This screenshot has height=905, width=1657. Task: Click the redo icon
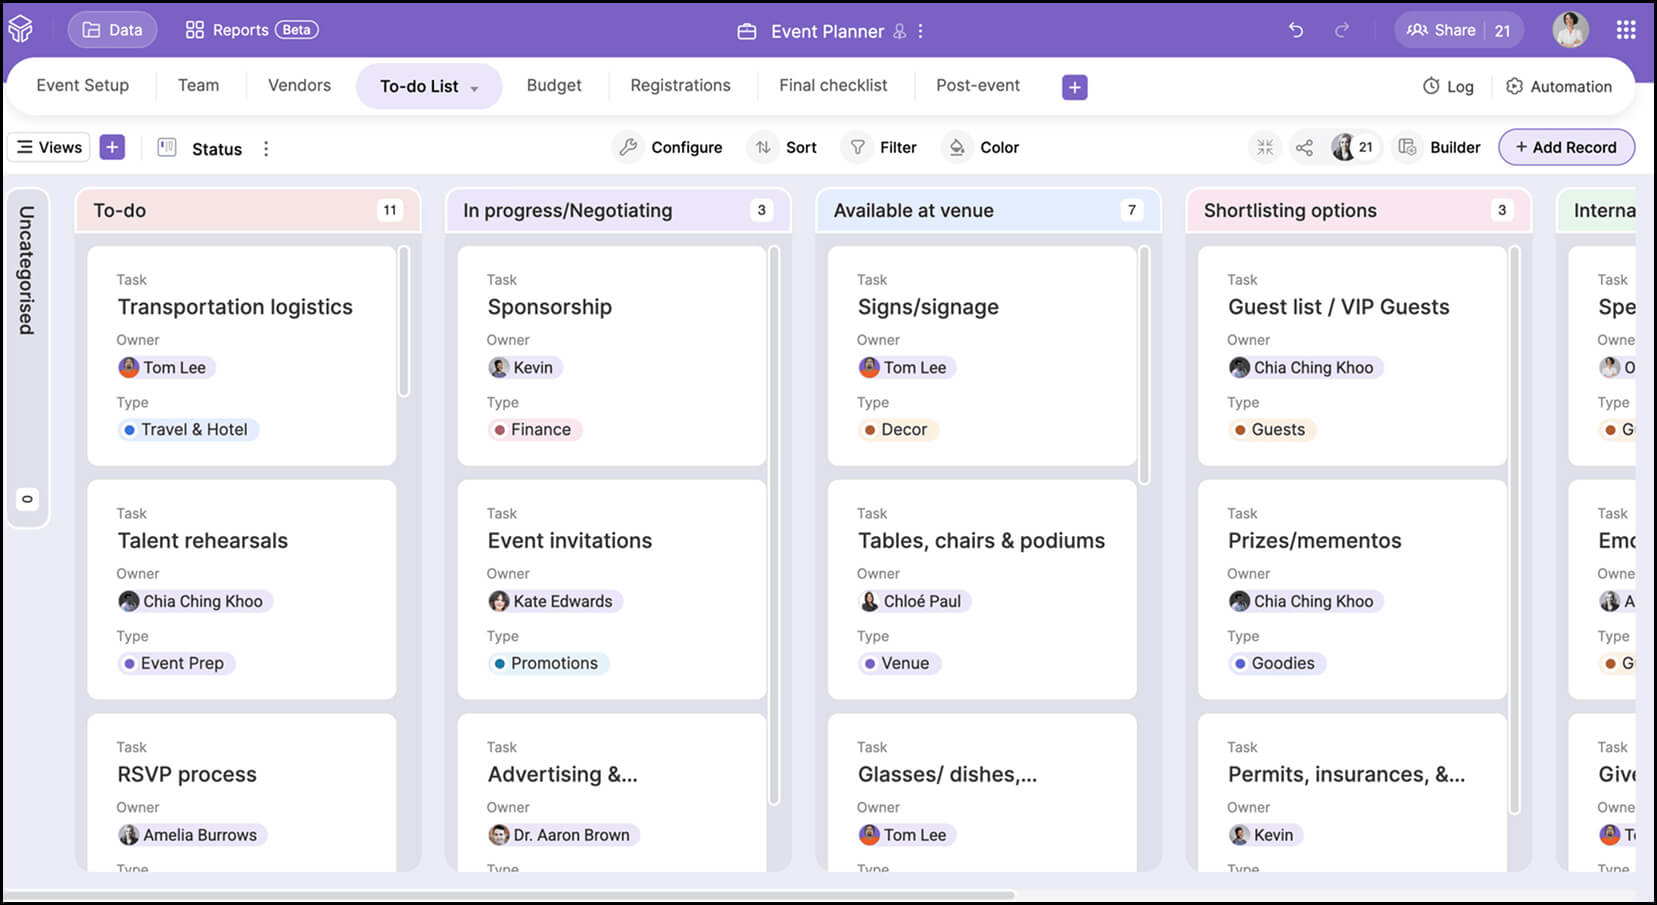tap(1341, 31)
